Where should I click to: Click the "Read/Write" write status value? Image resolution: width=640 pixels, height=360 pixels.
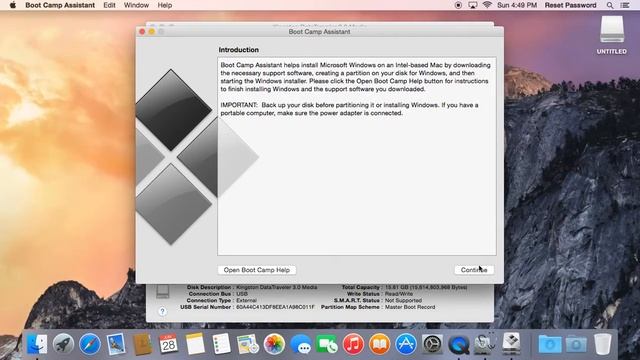click(x=399, y=294)
